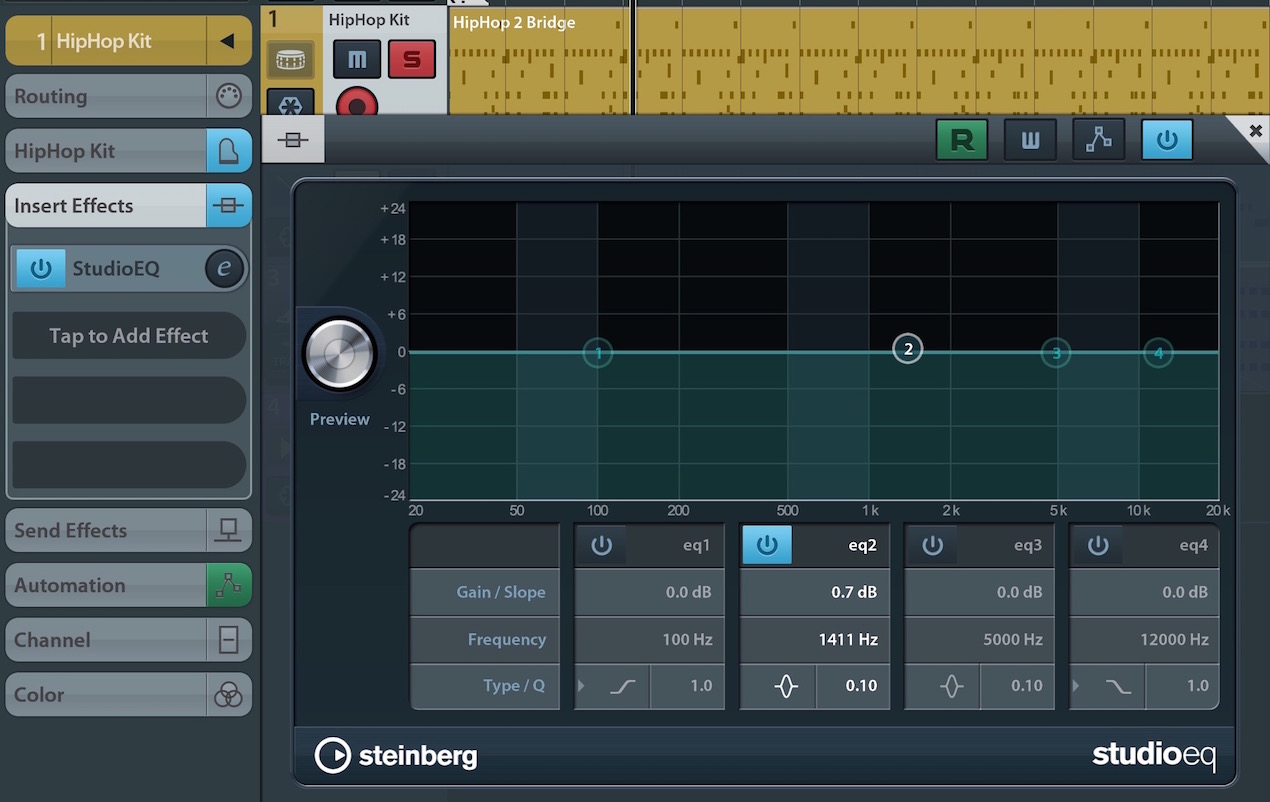
Task: Open the HipHop Kit instrument section
Action: click(107, 151)
